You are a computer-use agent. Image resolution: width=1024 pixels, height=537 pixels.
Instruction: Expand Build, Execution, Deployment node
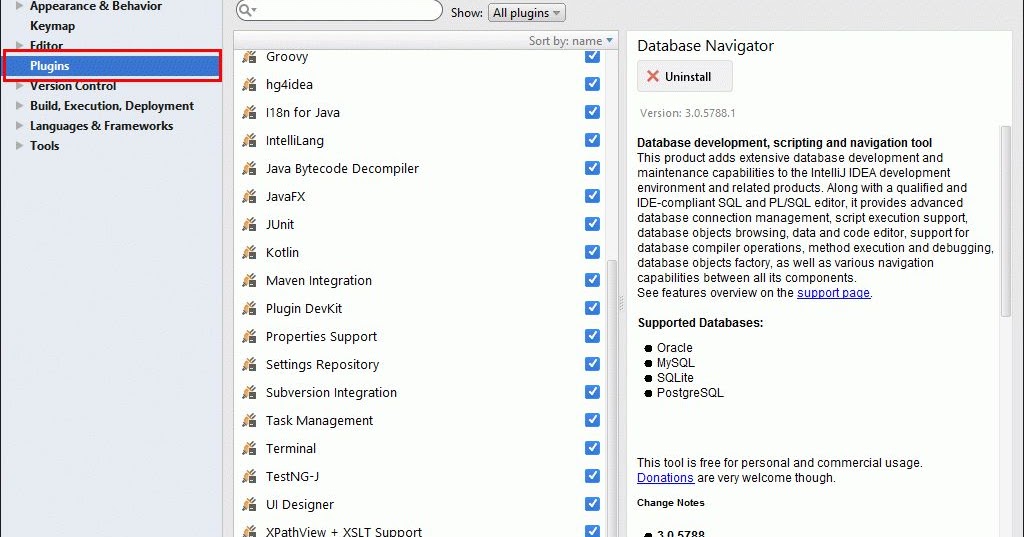(x=20, y=106)
